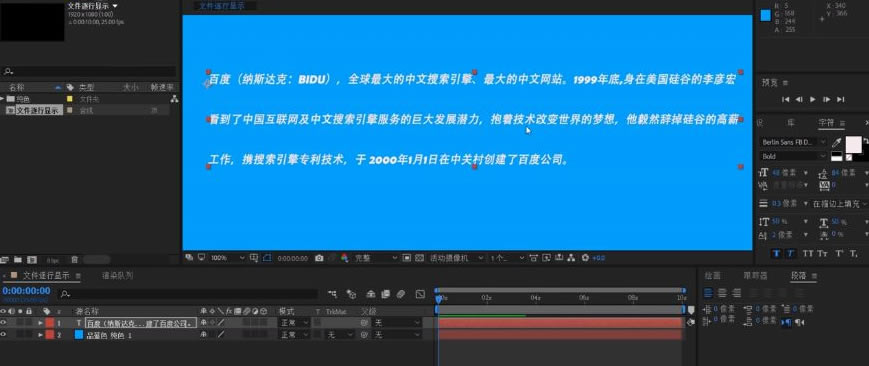Jump to first frame in Preview panel

tap(785, 99)
